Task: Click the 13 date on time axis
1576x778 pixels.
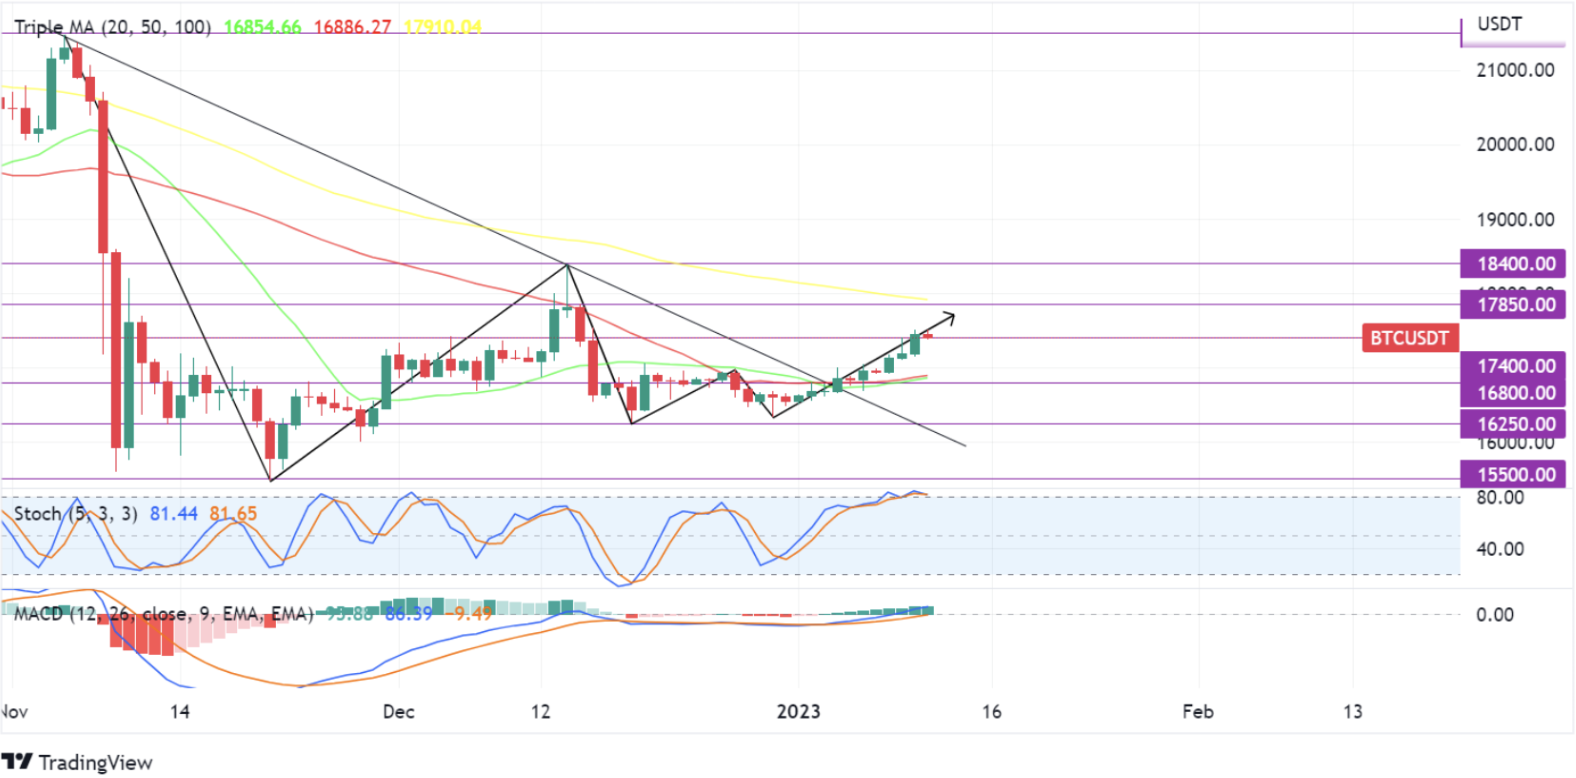Action: point(1352,712)
